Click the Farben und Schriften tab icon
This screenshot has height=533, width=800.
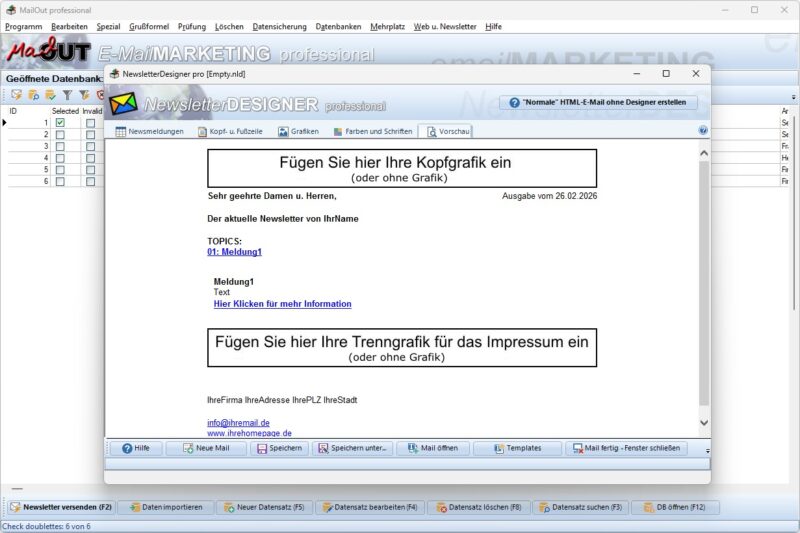[x=337, y=132]
